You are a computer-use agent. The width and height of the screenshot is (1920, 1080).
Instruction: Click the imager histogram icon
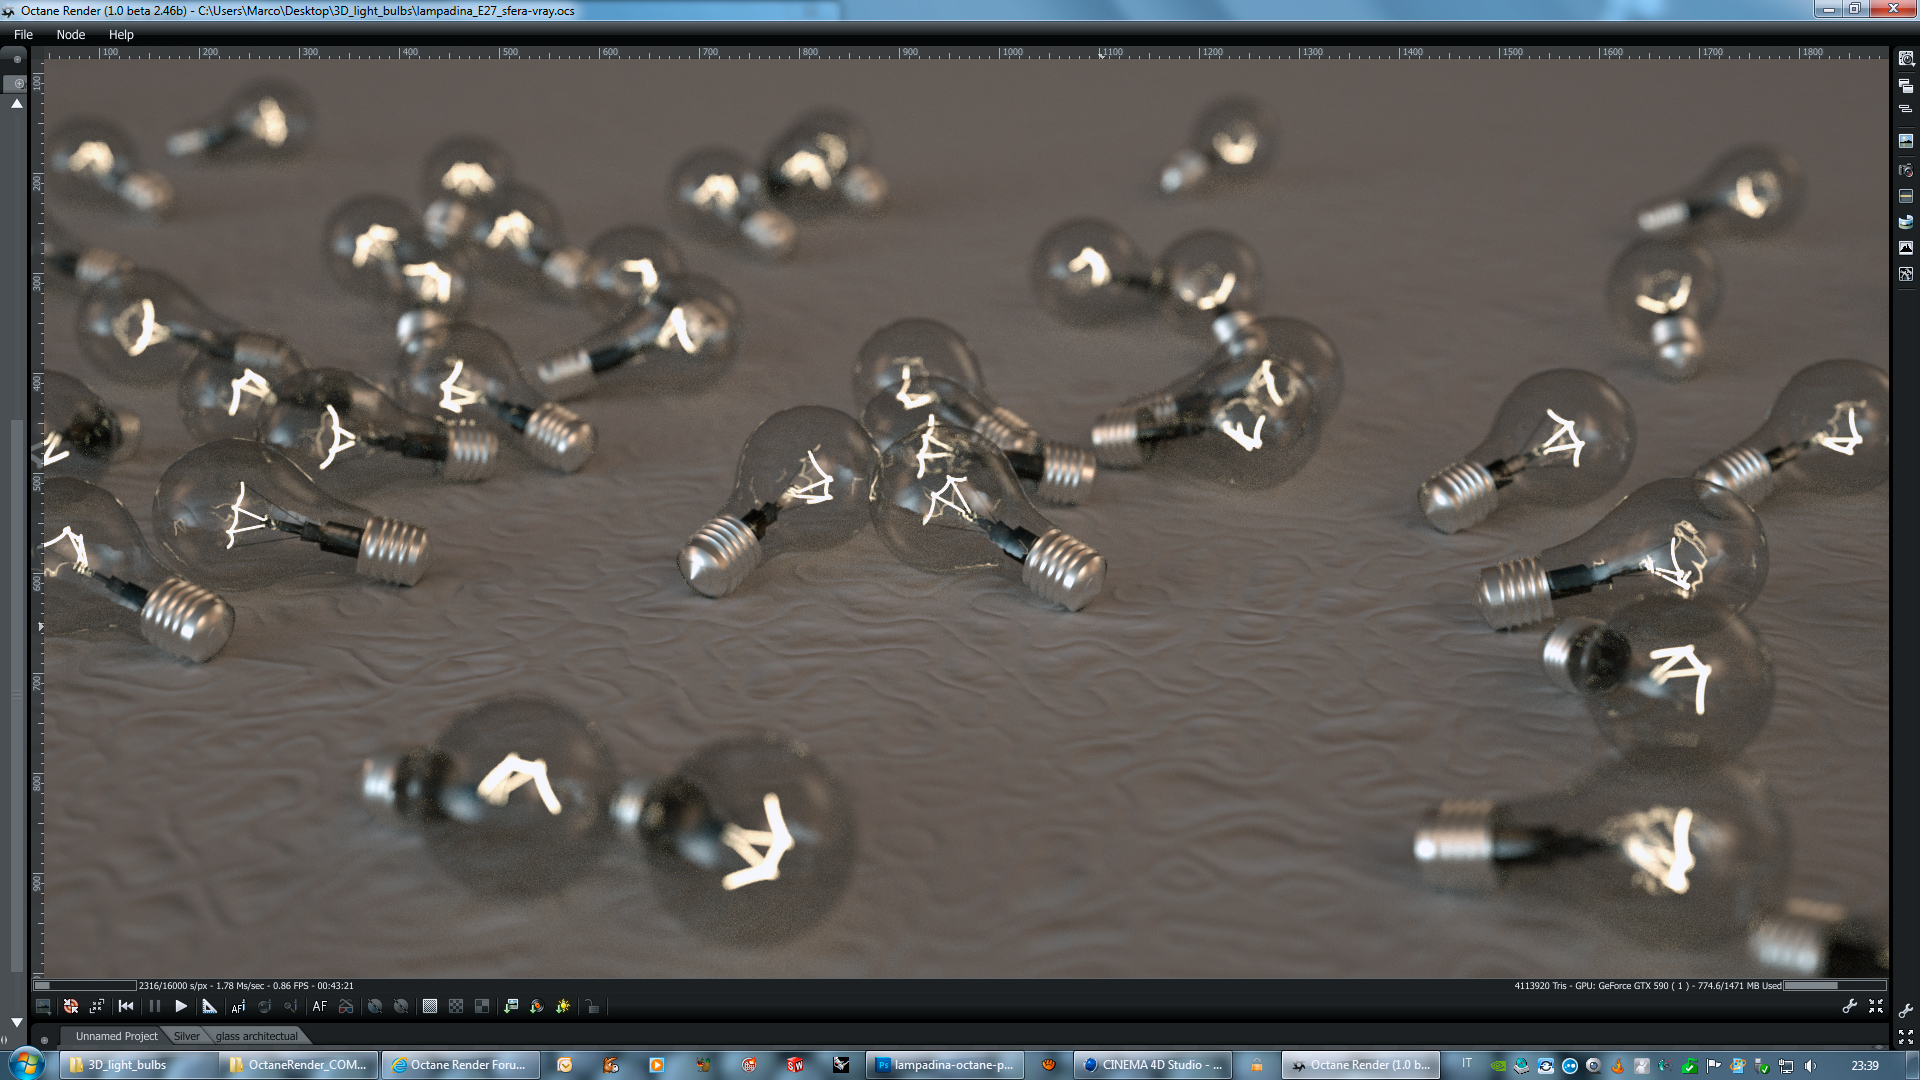pyautogui.click(x=1906, y=248)
